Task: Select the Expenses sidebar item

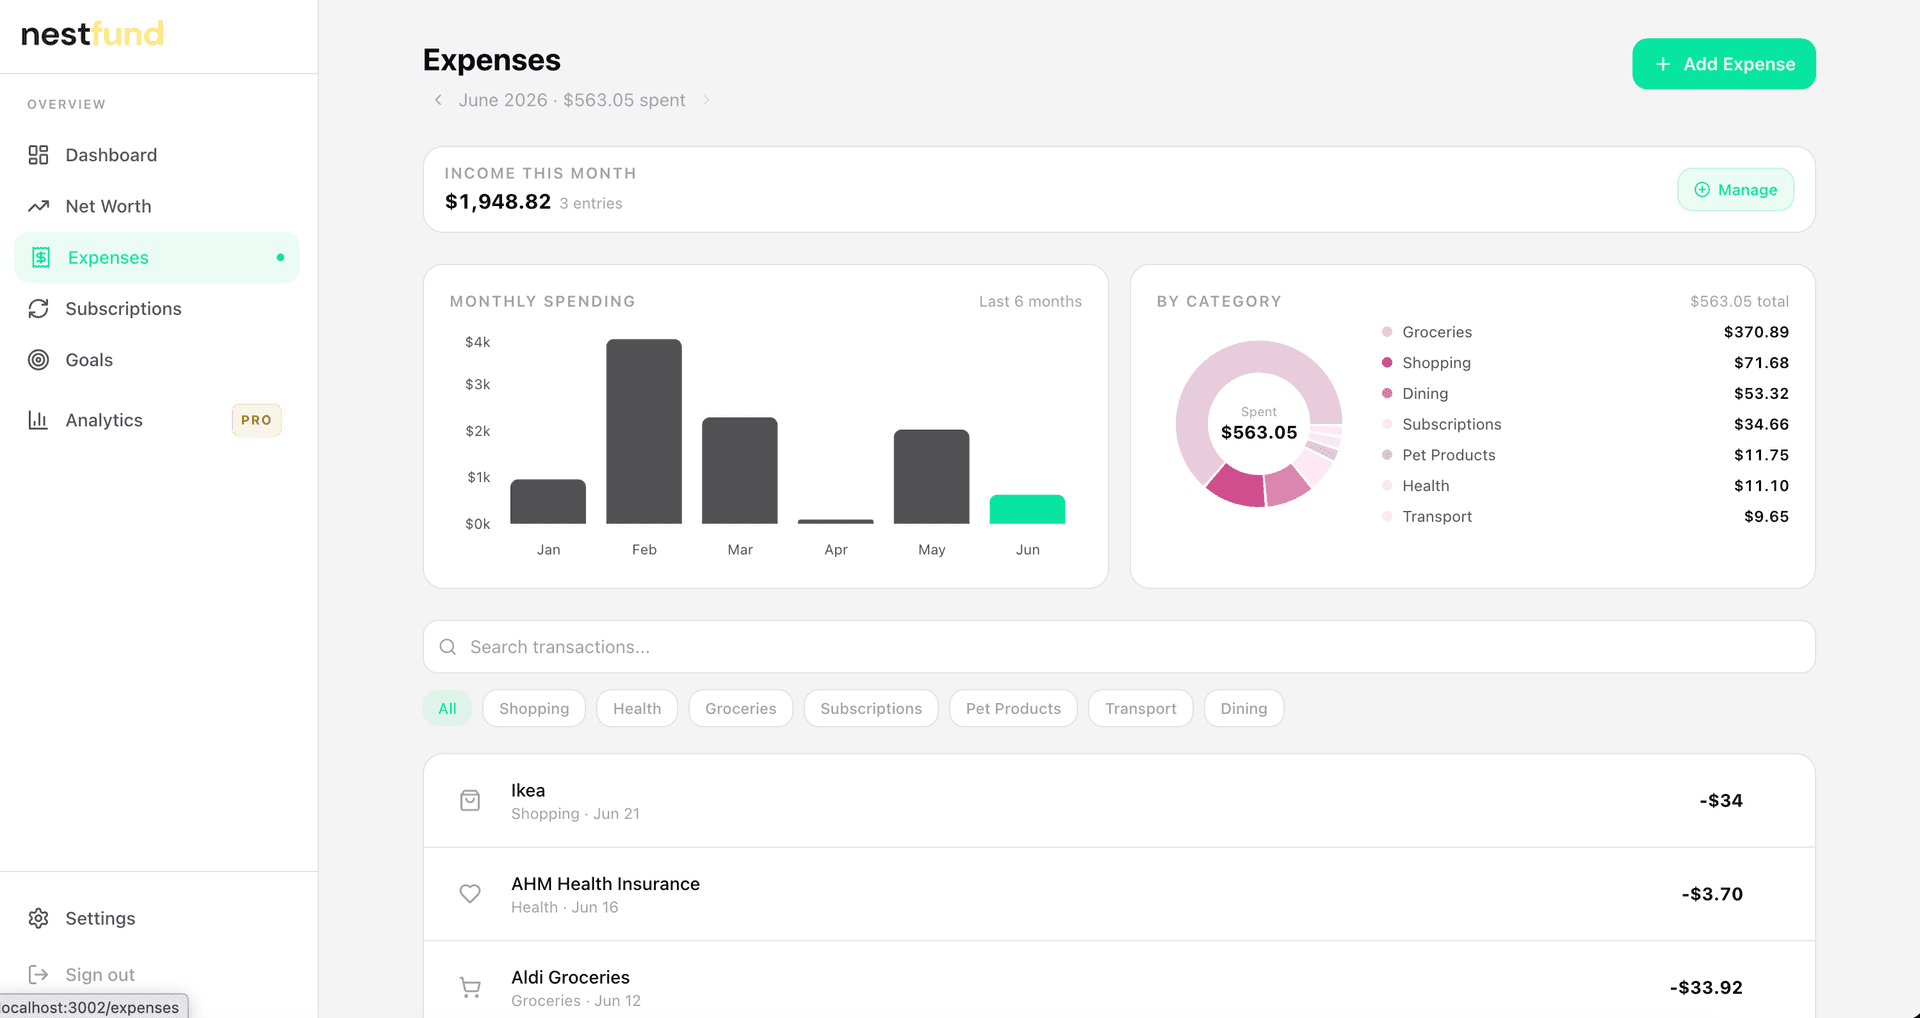Action: [x=157, y=257]
